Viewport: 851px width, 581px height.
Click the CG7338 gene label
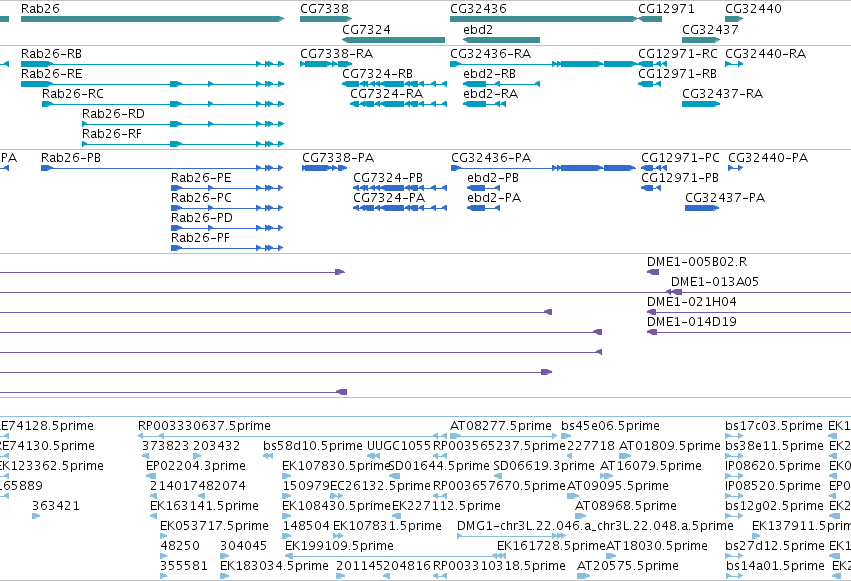325,9
